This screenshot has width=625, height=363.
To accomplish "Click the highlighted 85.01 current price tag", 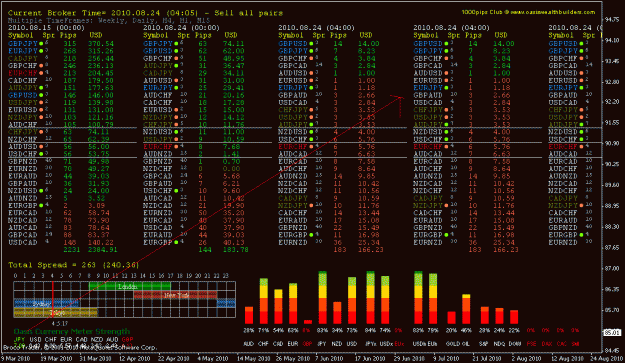I will [x=612, y=332].
